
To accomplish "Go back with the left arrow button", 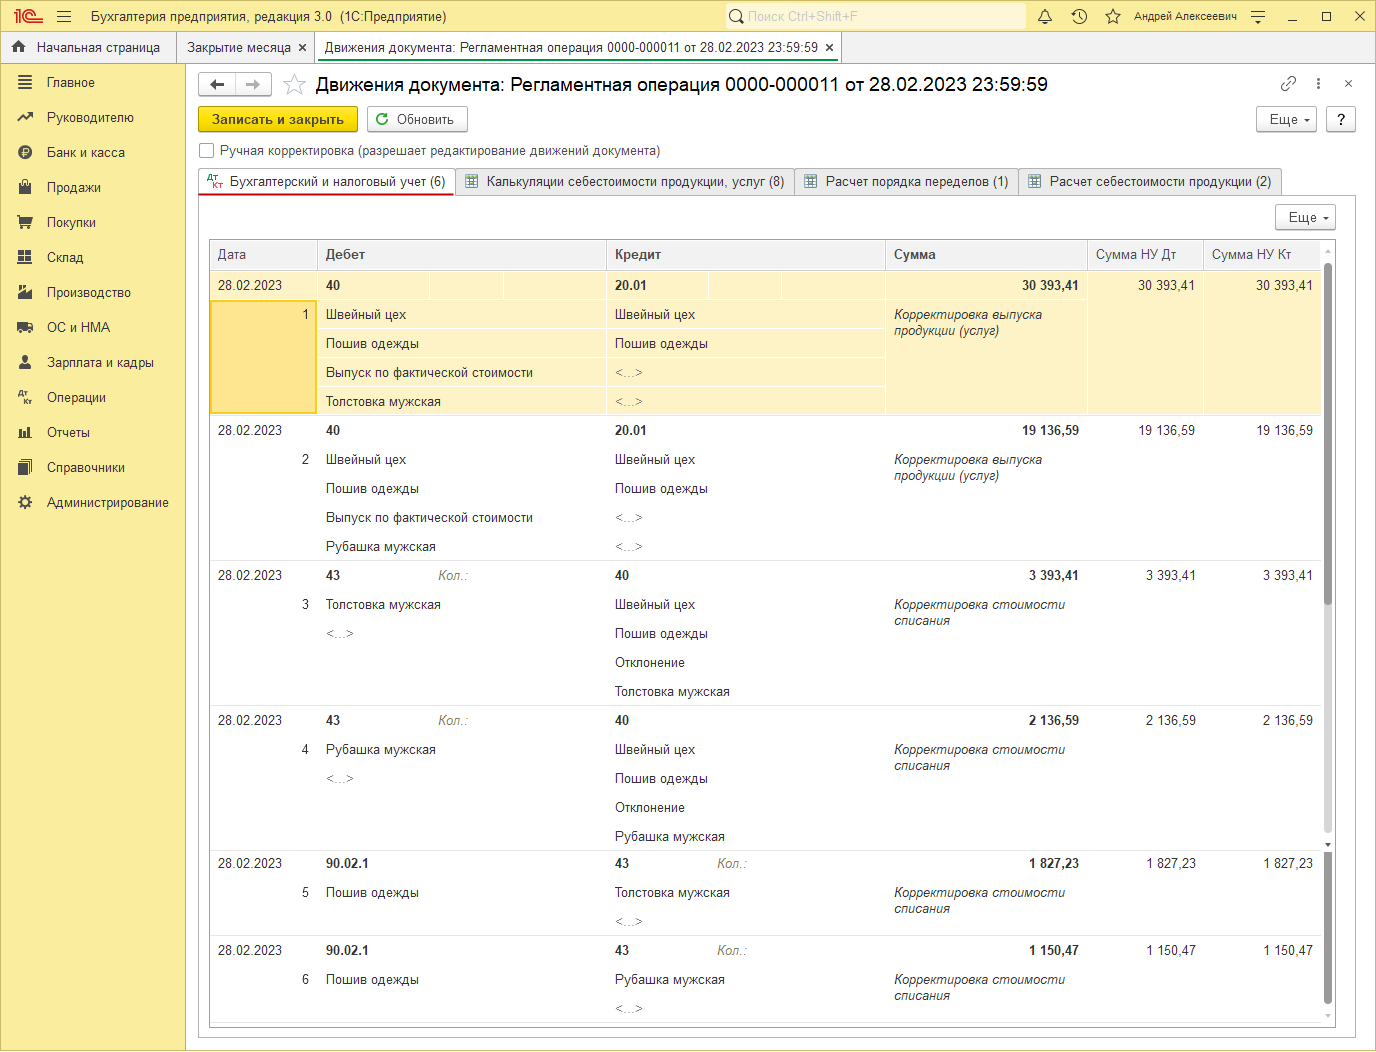I will [x=217, y=85].
